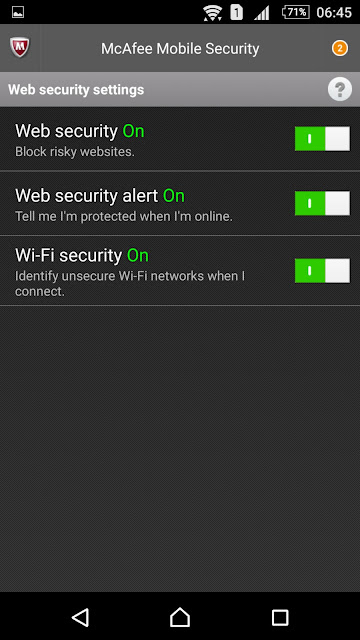The image size is (360, 640).
Task: Tap the Web security settings header
Action: (x=76, y=89)
